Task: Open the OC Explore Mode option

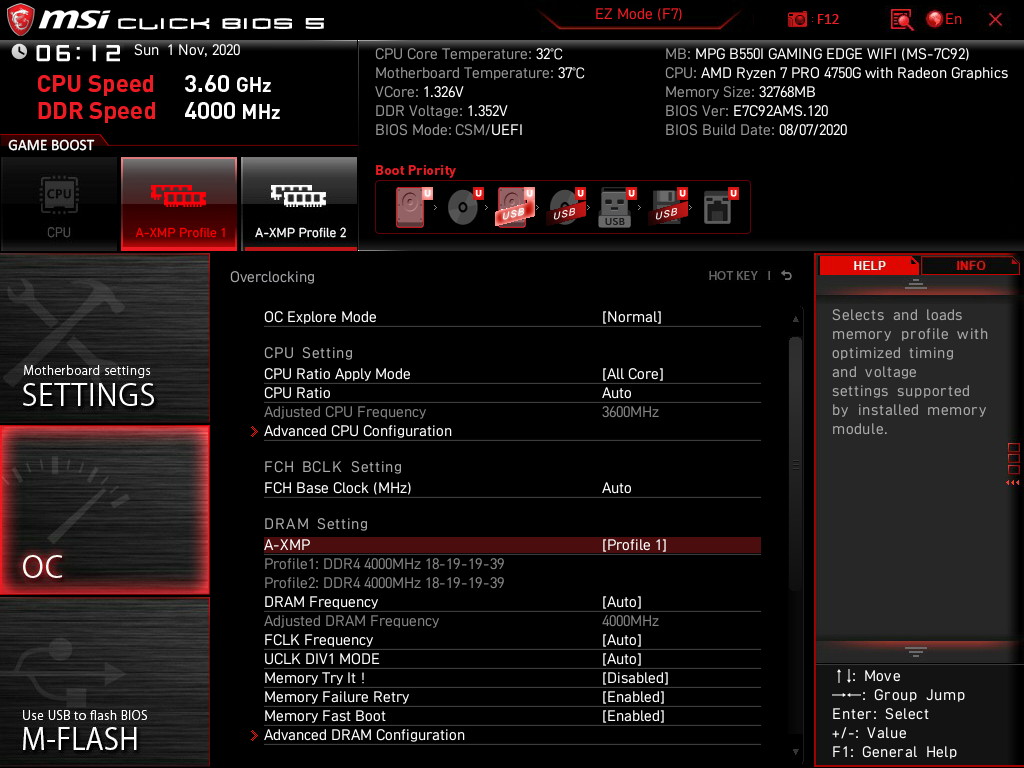Action: coord(512,317)
